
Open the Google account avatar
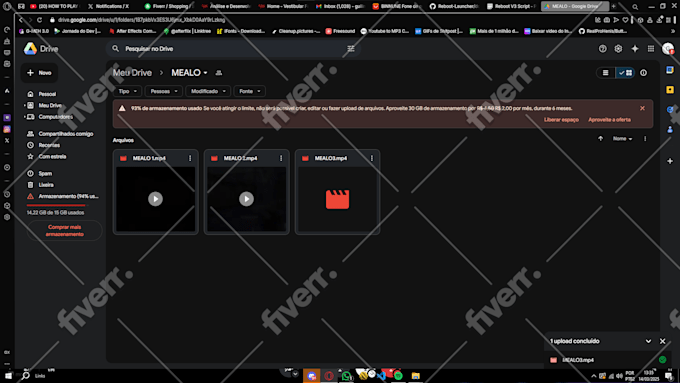click(x=667, y=49)
